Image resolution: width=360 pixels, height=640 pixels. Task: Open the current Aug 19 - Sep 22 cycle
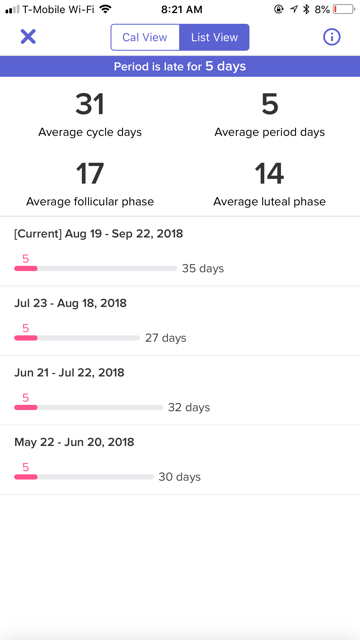point(180,251)
